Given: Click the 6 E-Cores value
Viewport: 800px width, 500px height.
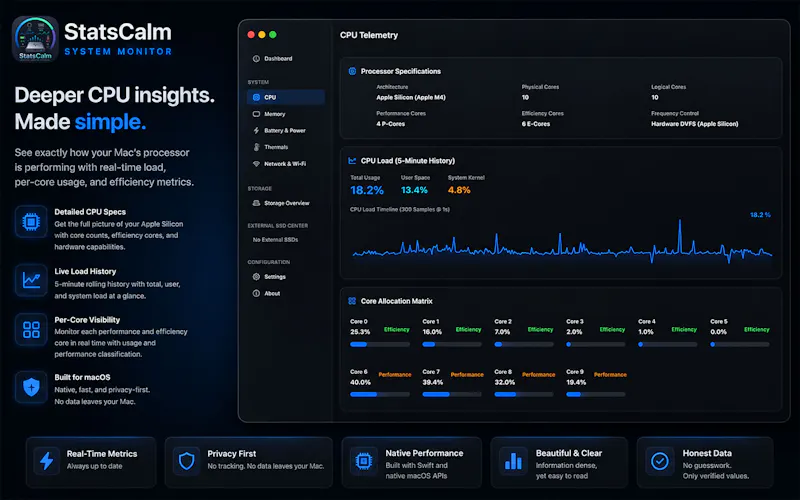Looking at the screenshot, I should point(536,124).
